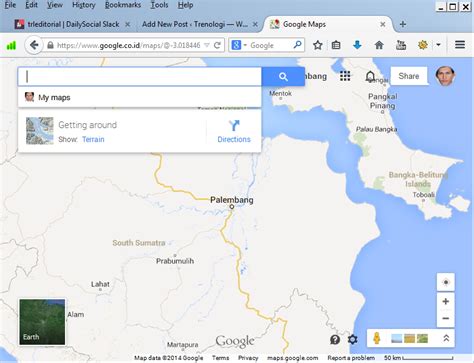Open a new browser tab
The image size is (474, 363).
click(403, 24)
